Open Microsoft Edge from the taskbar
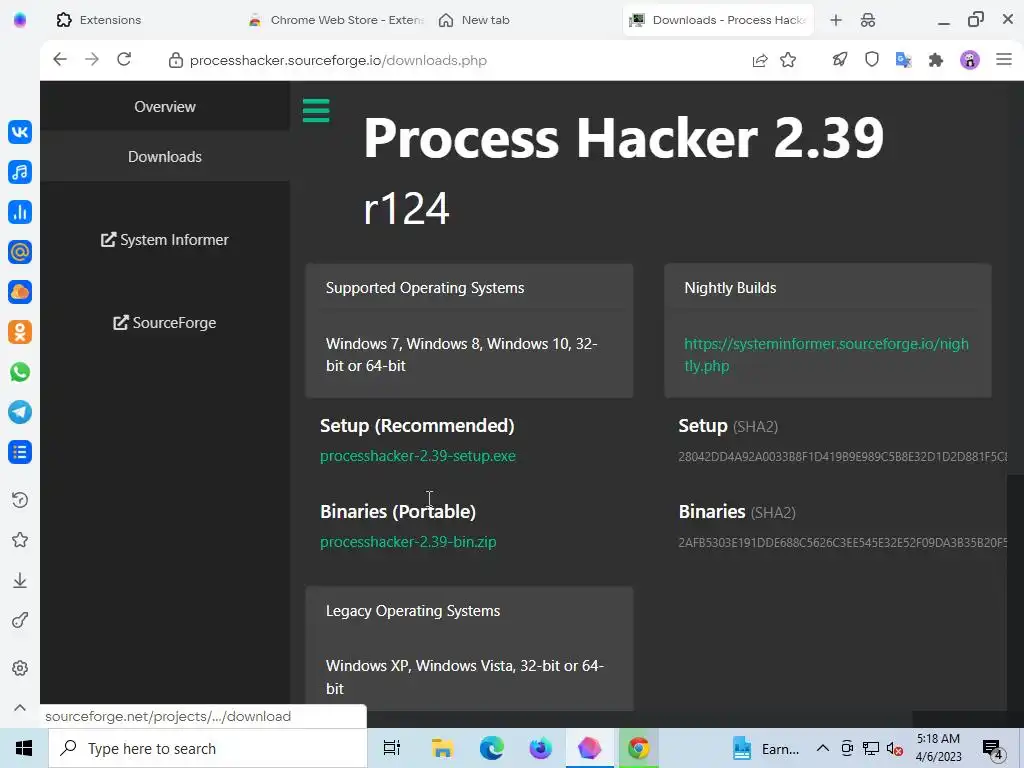The image size is (1024, 768). (x=492, y=748)
